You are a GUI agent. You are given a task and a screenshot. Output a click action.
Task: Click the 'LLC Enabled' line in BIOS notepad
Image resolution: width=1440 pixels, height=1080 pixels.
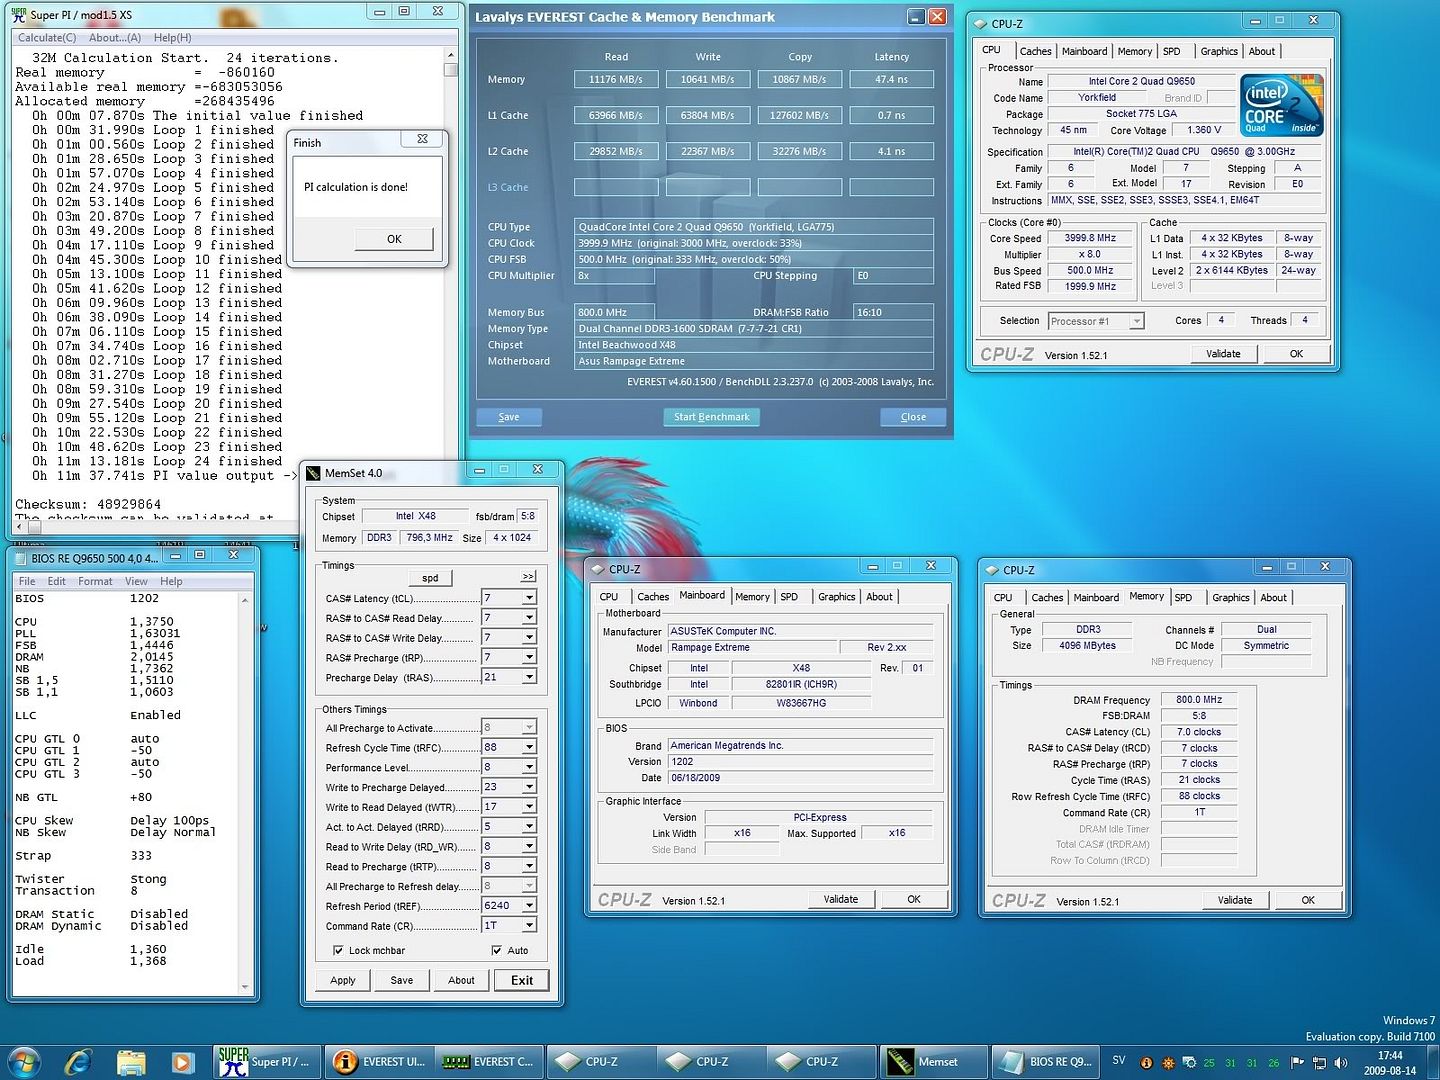coord(98,715)
